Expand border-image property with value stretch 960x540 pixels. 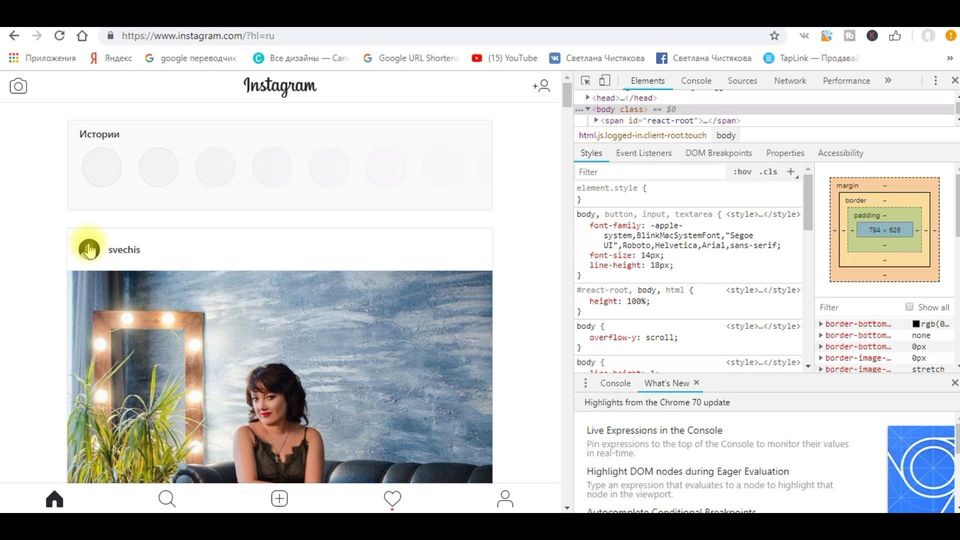(x=821, y=369)
